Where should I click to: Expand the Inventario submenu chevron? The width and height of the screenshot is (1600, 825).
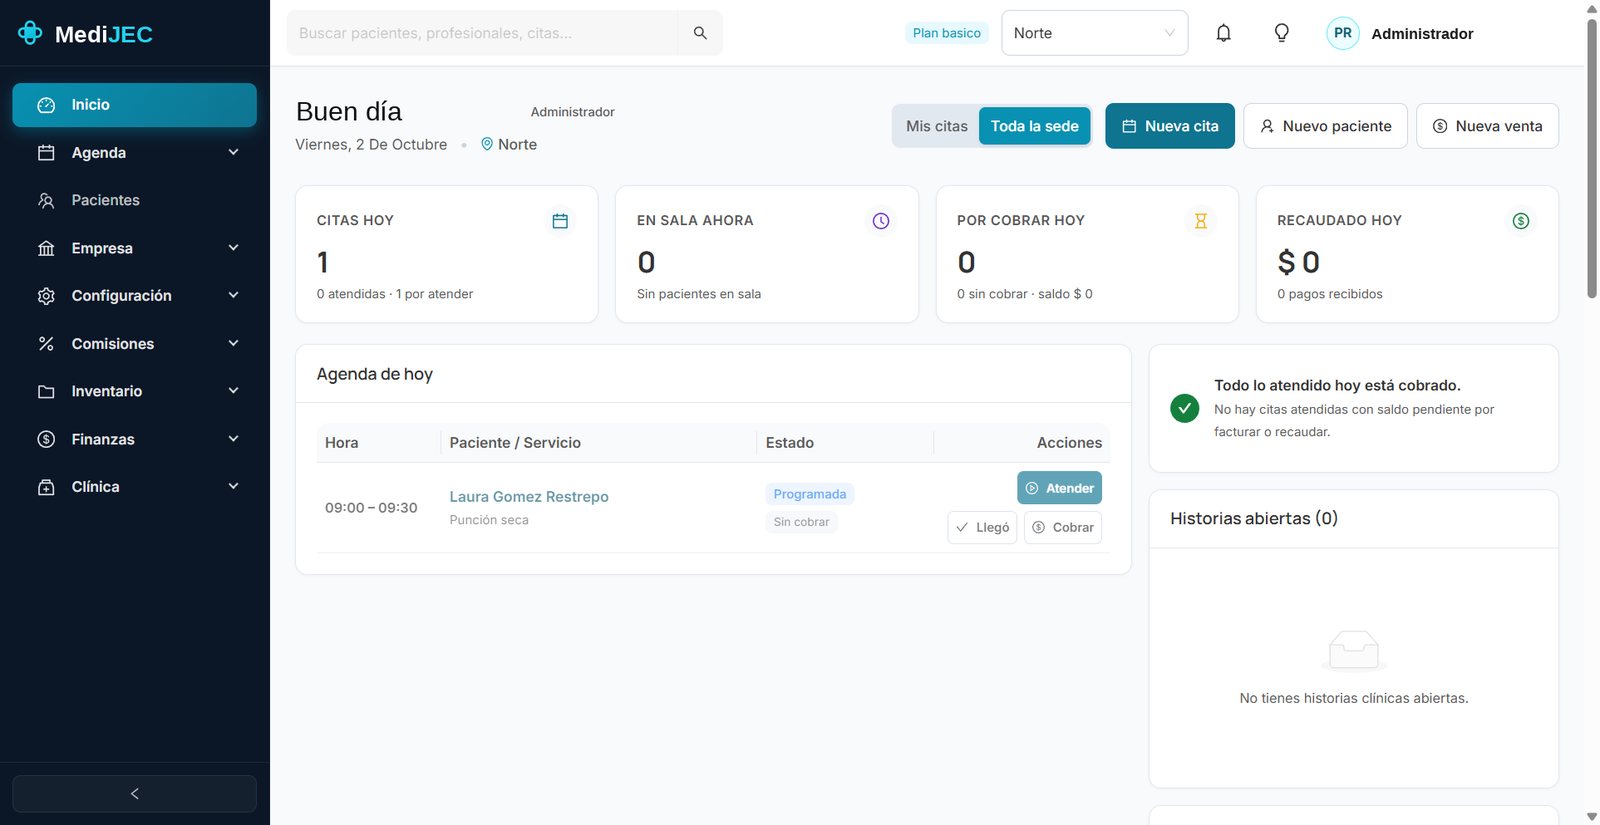(x=233, y=391)
